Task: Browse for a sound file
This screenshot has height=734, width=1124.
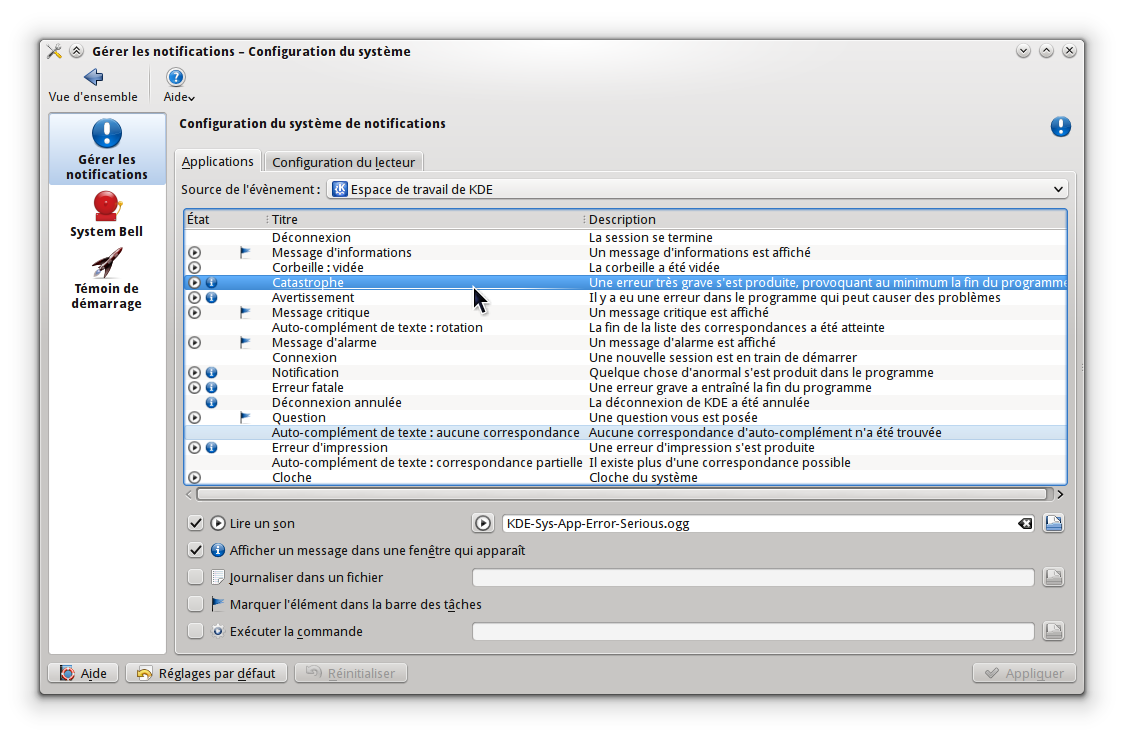Action: click(x=1054, y=523)
